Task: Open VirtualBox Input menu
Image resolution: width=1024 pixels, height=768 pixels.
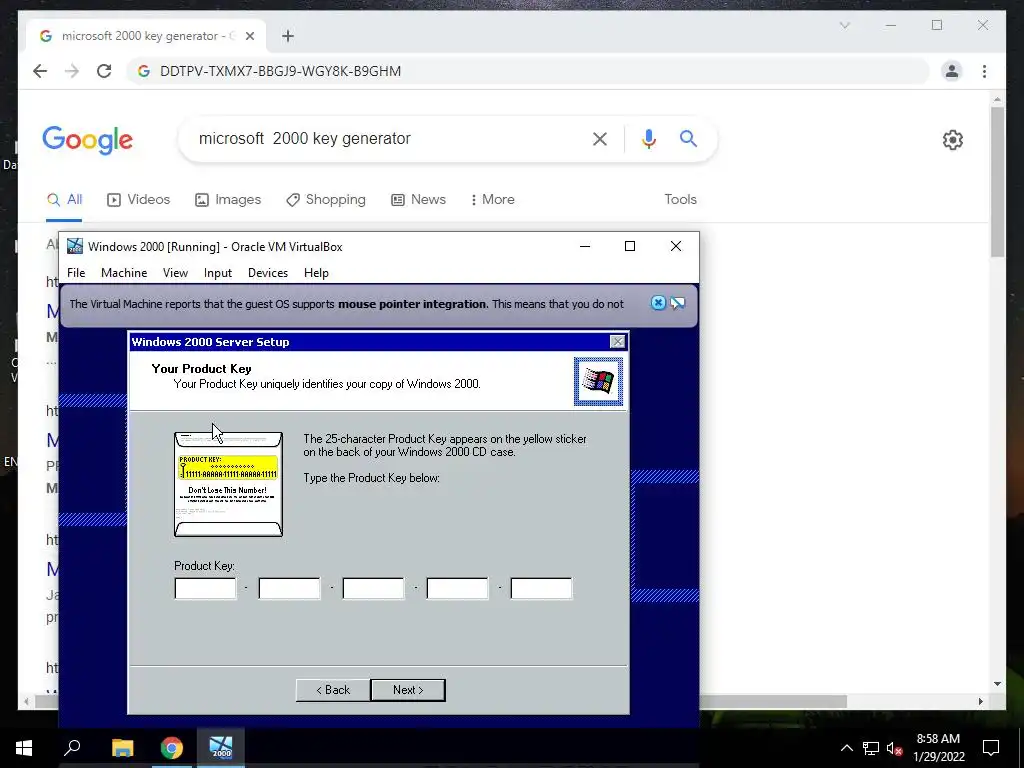Action: pos(217,273)
